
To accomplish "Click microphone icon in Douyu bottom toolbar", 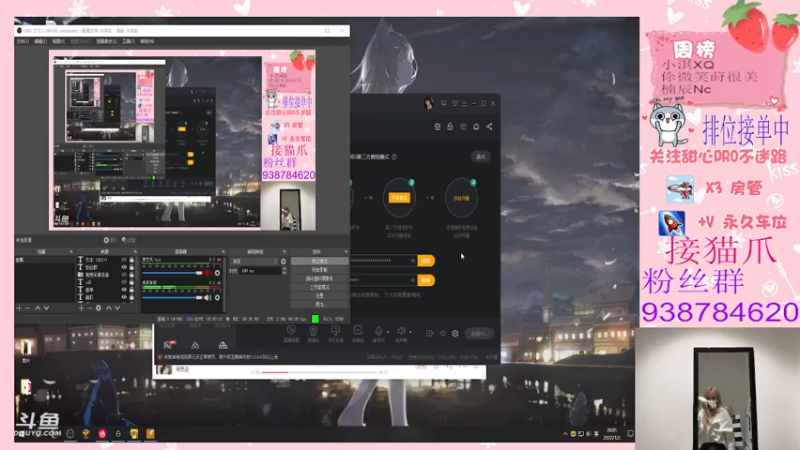I will tap(379, 331).
